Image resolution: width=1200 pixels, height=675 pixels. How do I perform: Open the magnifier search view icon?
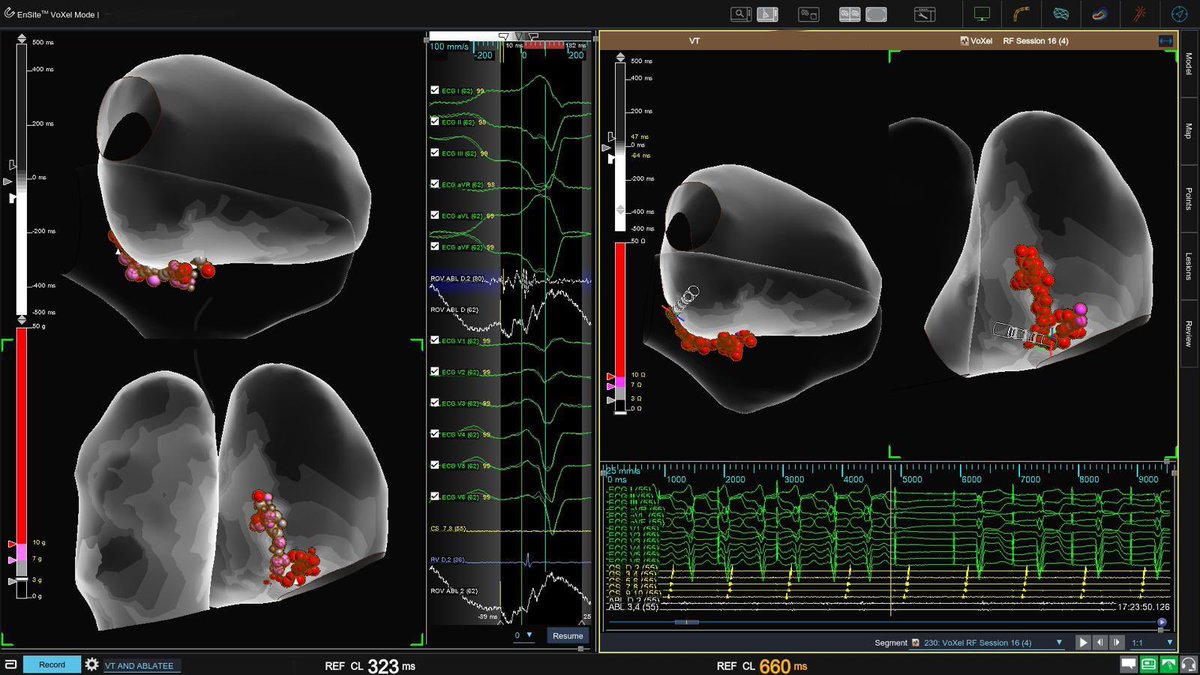click(741, 14)
